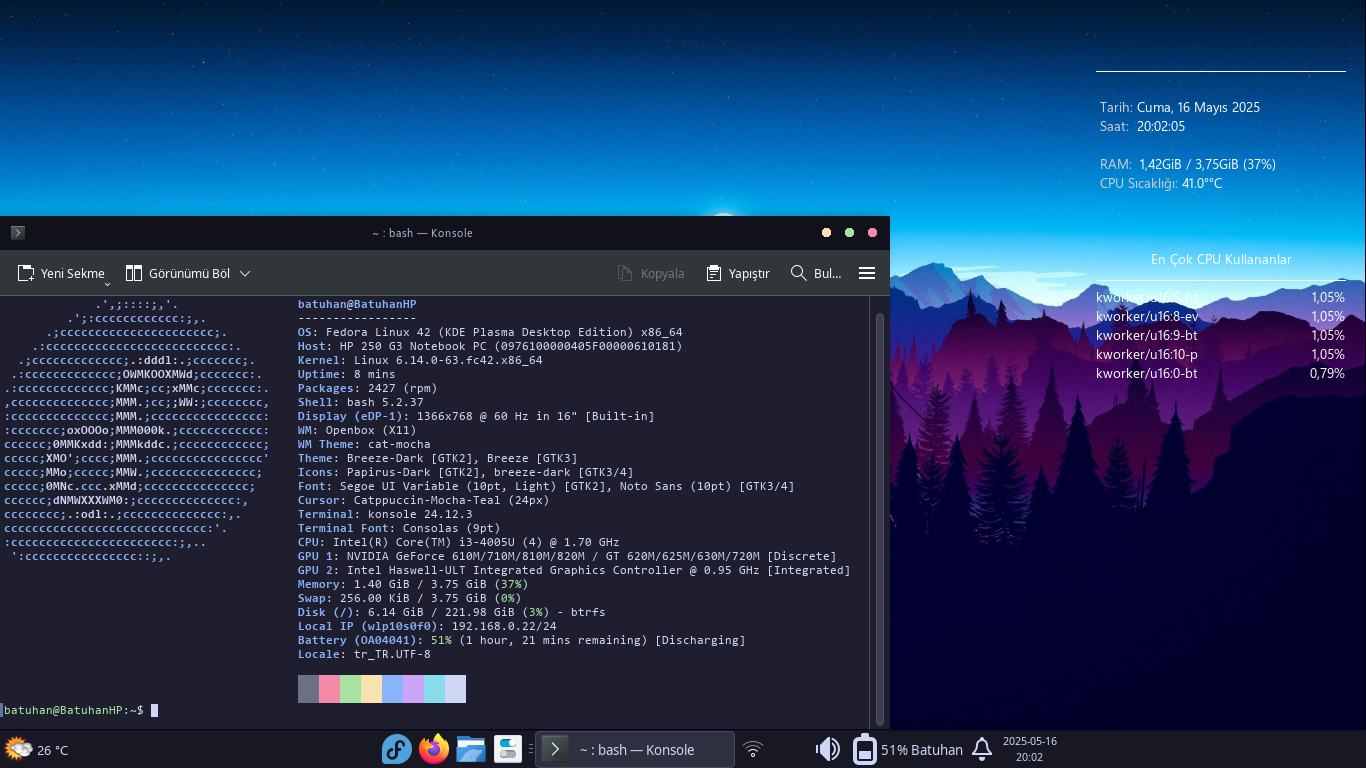Click the pink color block in the terminal
This screenshot has width=1366, height=768.
[330, 689]
